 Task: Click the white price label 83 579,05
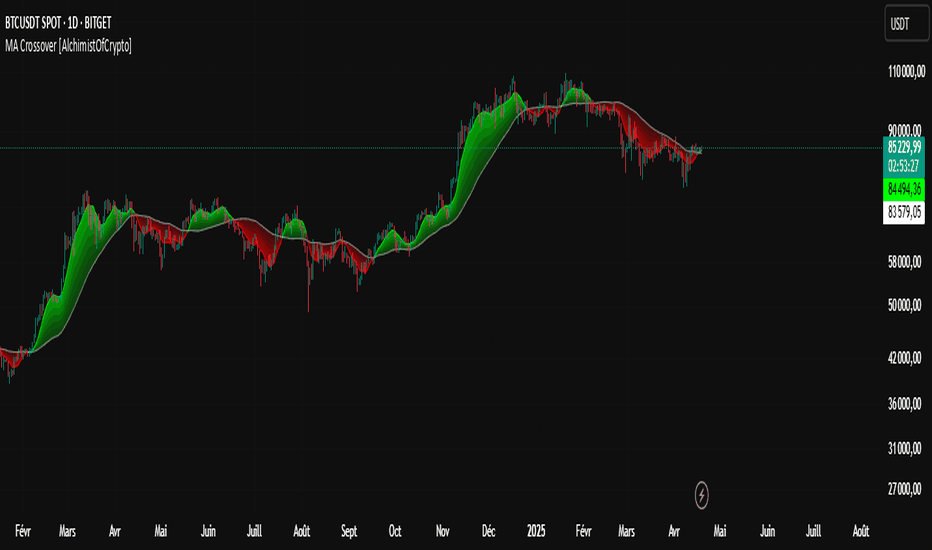(x=904, y=212)
